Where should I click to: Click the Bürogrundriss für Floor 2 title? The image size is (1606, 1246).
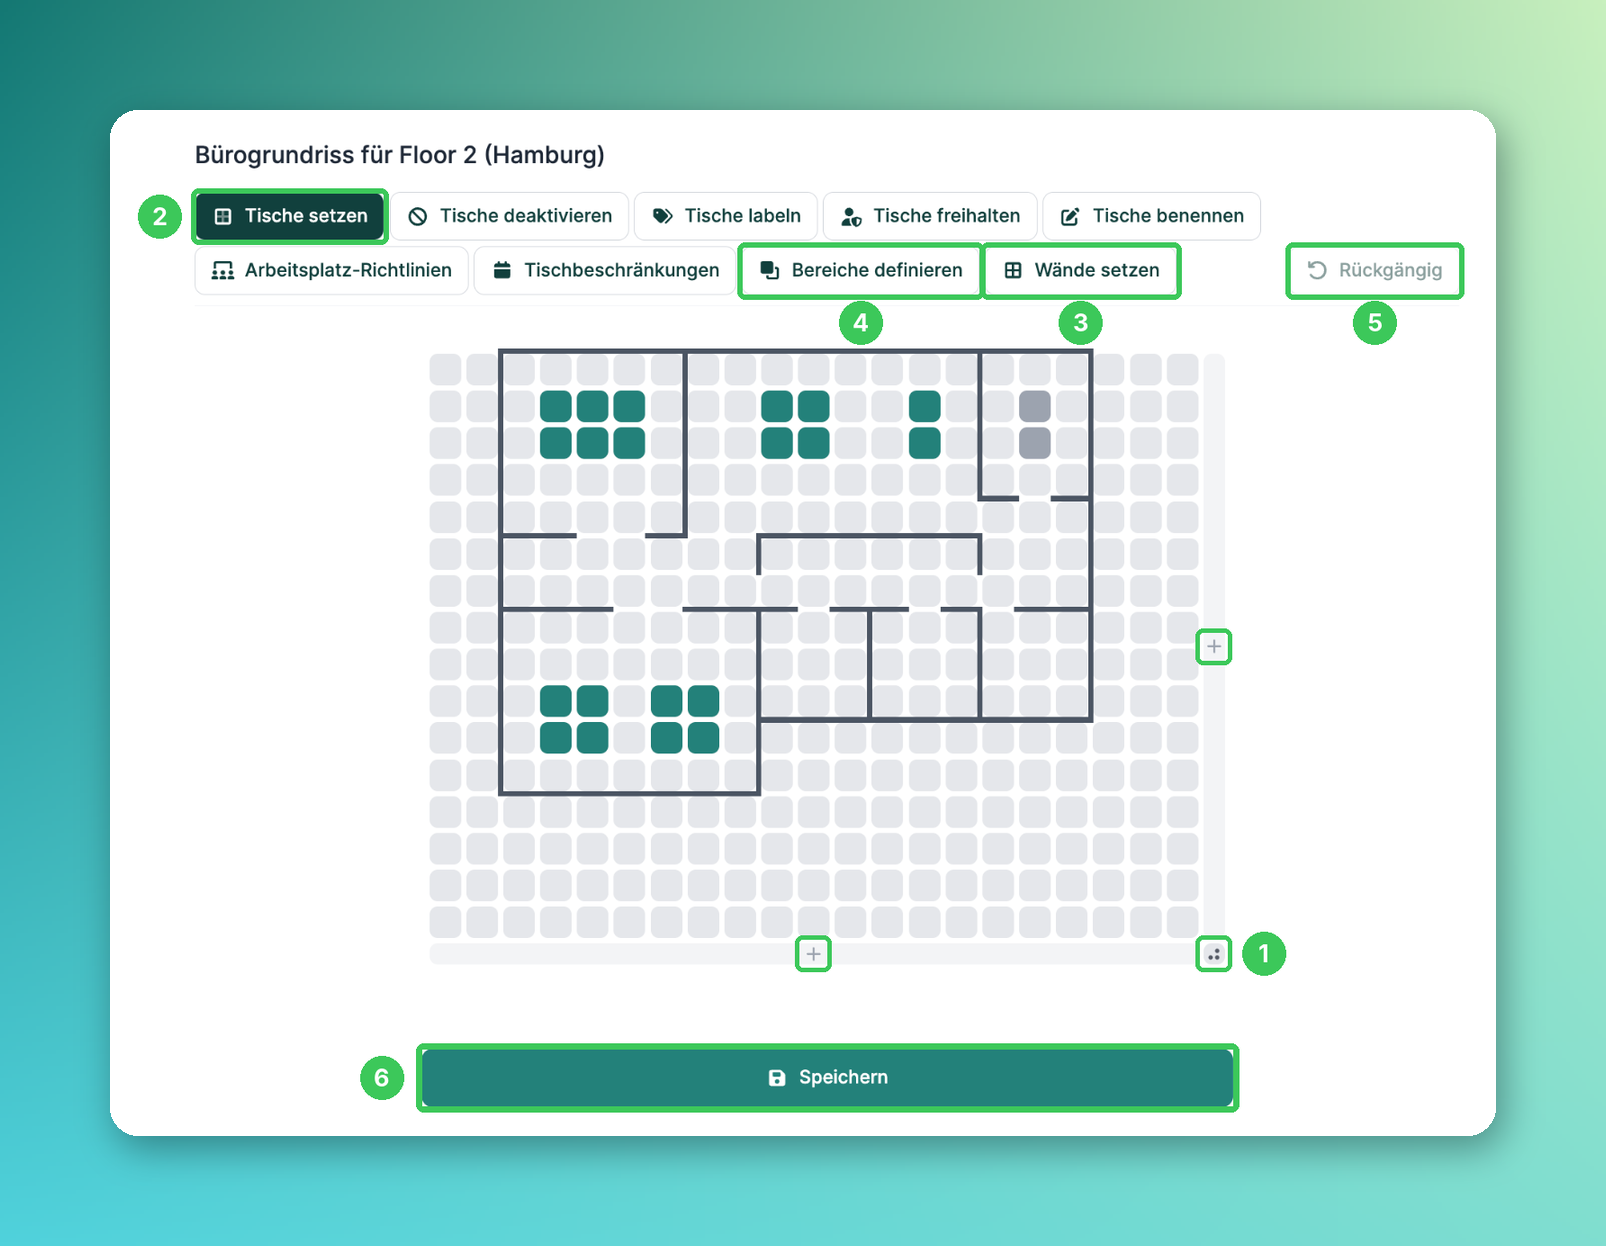400,155
